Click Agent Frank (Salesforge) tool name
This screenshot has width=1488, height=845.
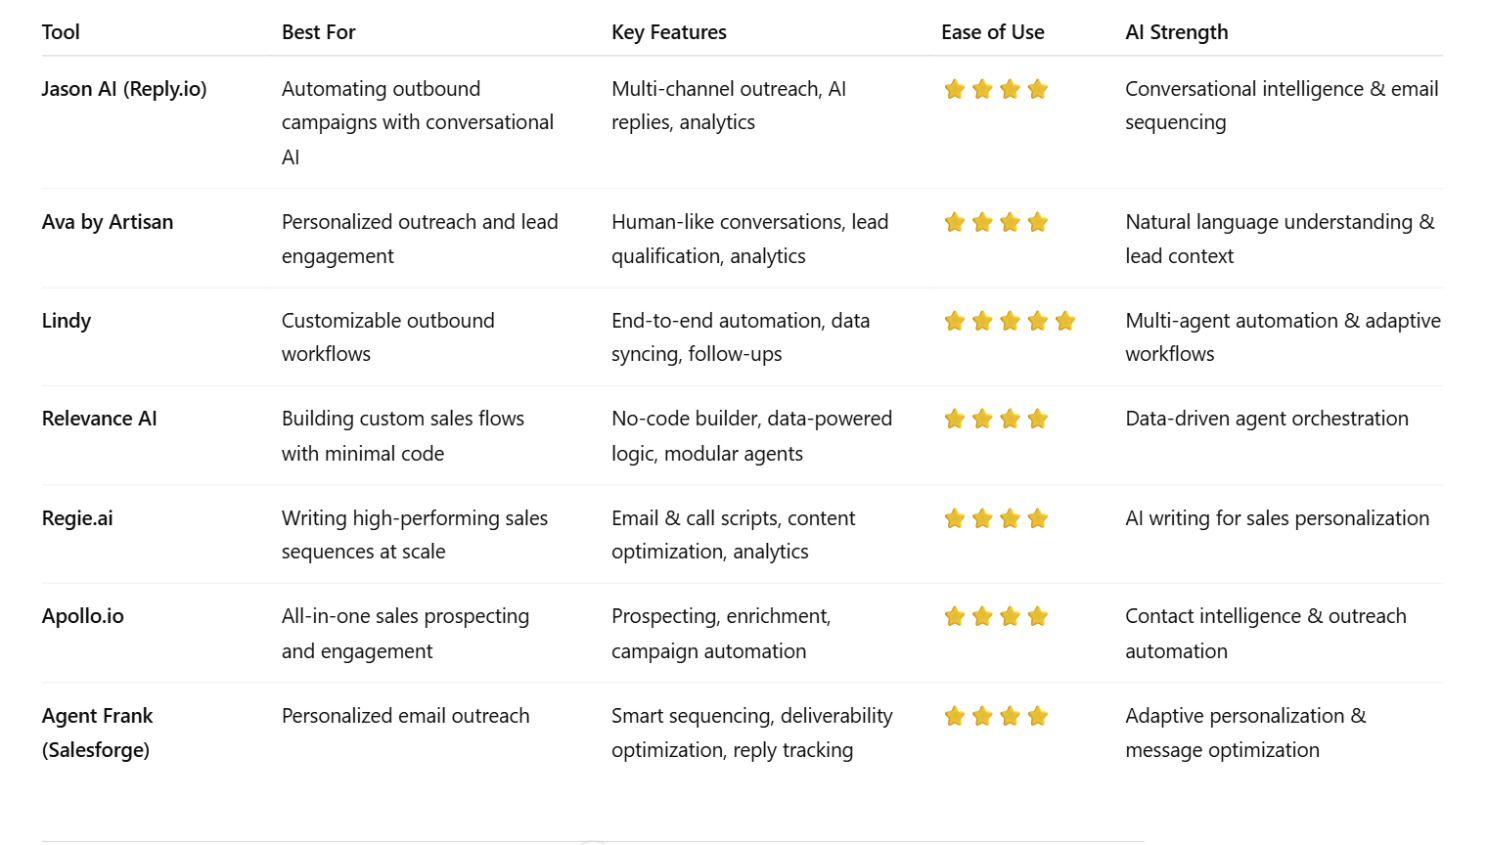[x=97, y=732]
